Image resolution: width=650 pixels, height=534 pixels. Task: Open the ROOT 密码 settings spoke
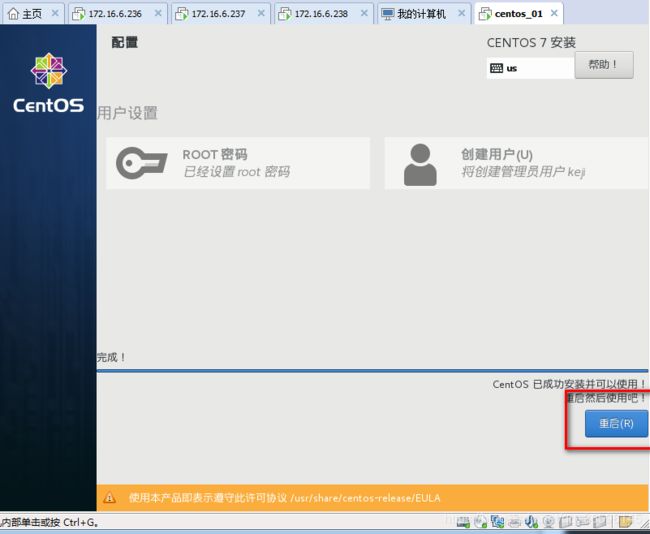(238, 163)
